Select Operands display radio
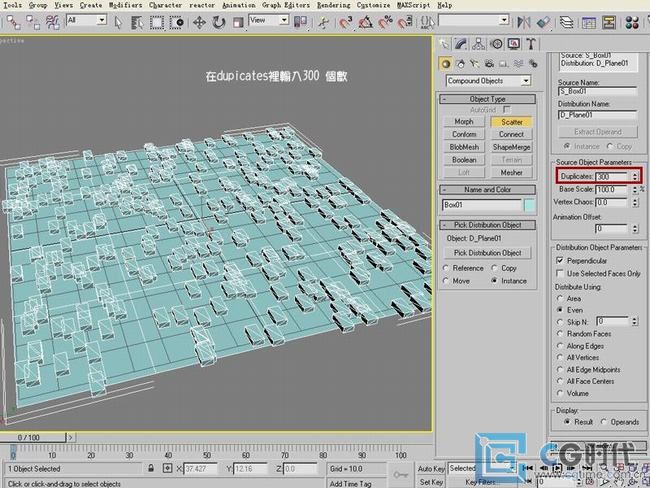 604,422
